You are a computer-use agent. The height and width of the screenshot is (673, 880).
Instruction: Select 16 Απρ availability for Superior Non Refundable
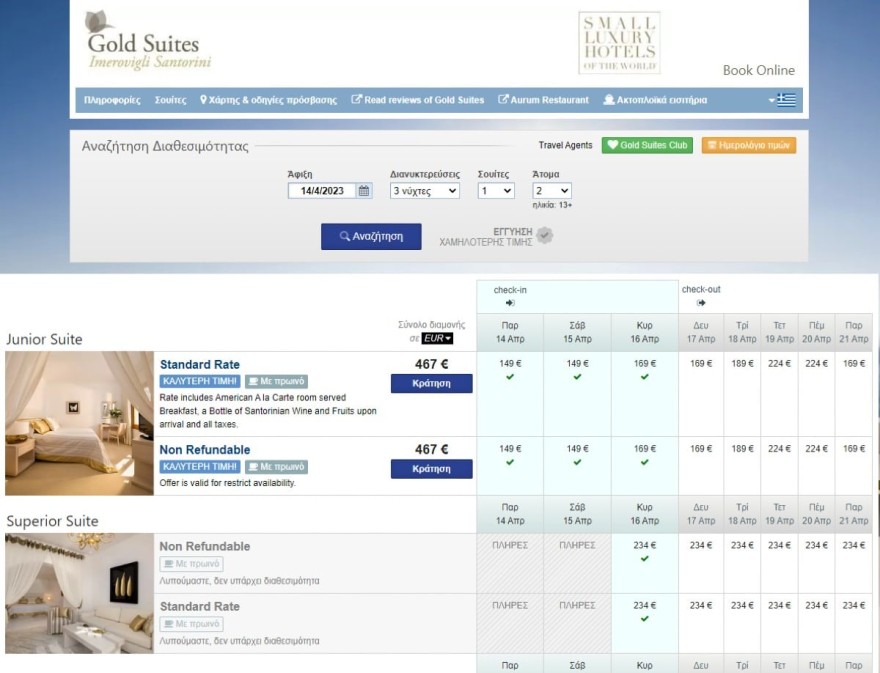pyautogui.click(x=644, y=552)
